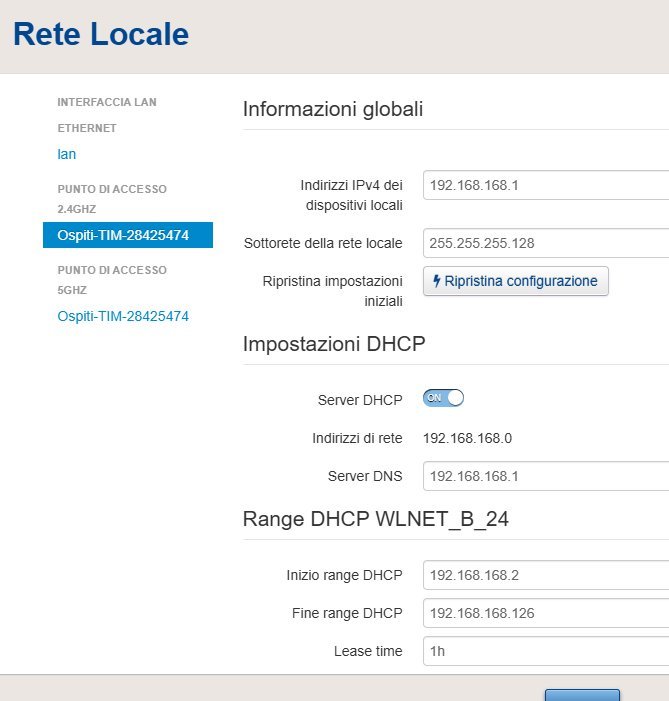Focus the Inizio range DHCP field
The width and height of the screenshot is (669, 701).
(545, 575)
